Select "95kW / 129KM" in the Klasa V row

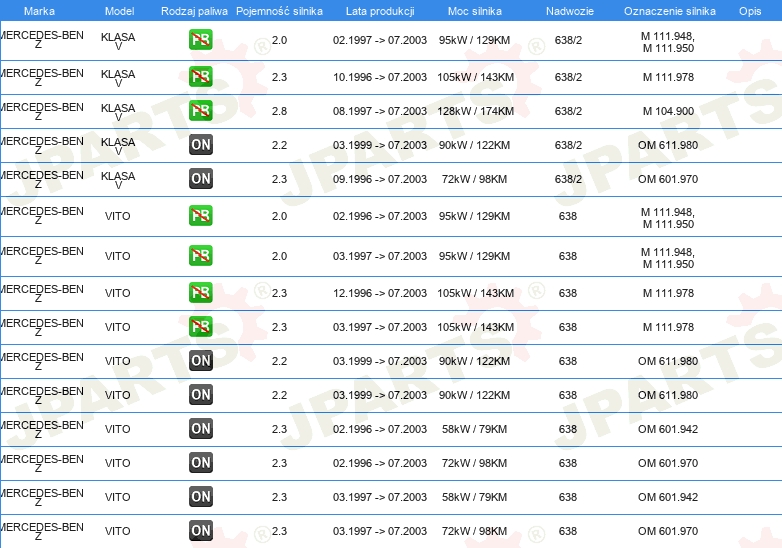coord(474,40)
